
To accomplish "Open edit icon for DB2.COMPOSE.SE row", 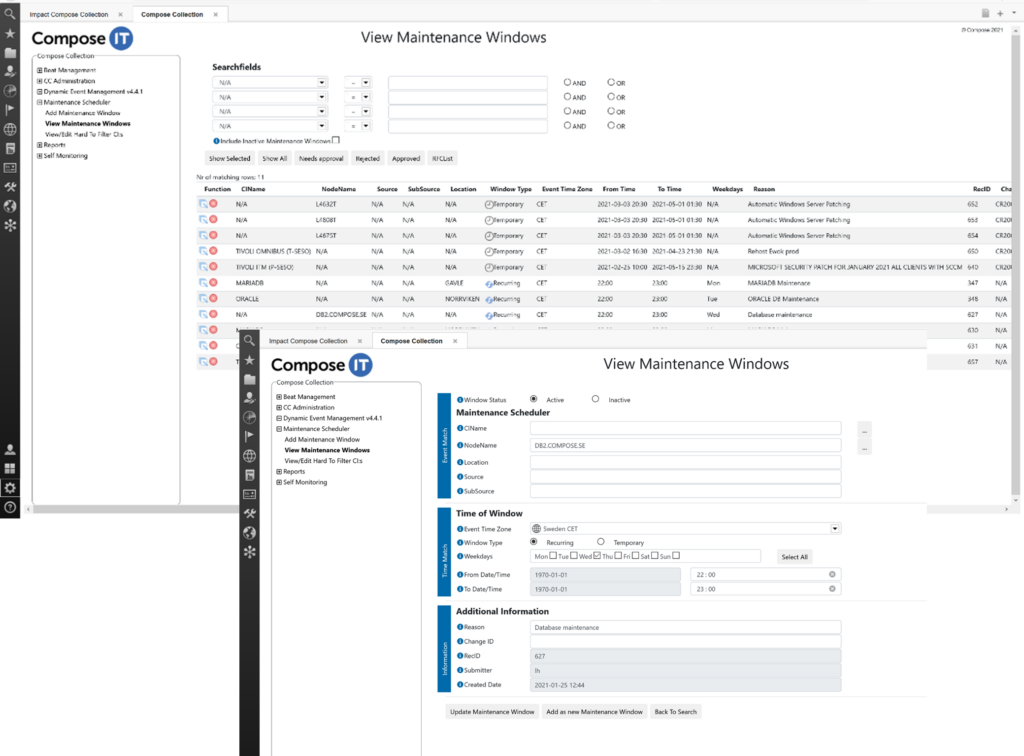I will tap(203, 314).
